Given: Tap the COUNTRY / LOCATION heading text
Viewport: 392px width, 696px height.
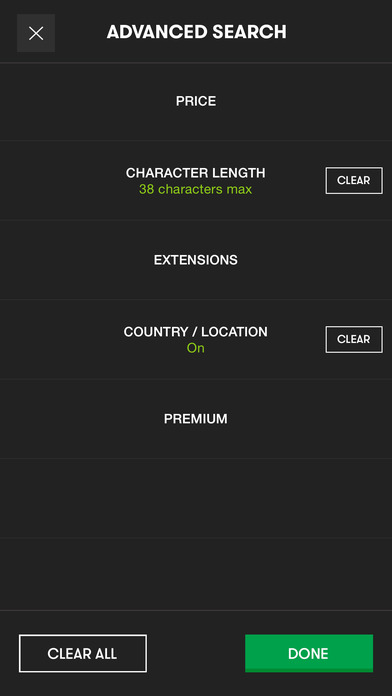Looking at the screenshot, I should pyautogui.click(x=196, y=332).
